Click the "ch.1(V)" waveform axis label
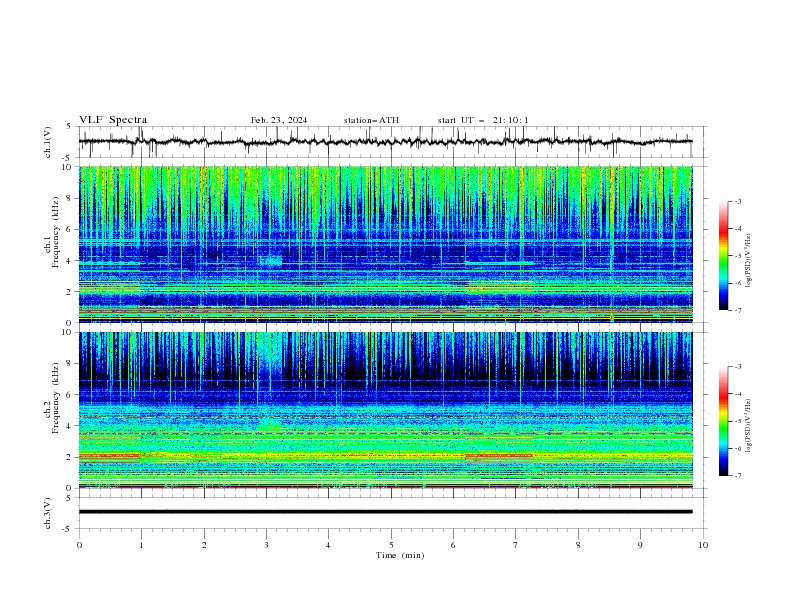 point(48,142)
